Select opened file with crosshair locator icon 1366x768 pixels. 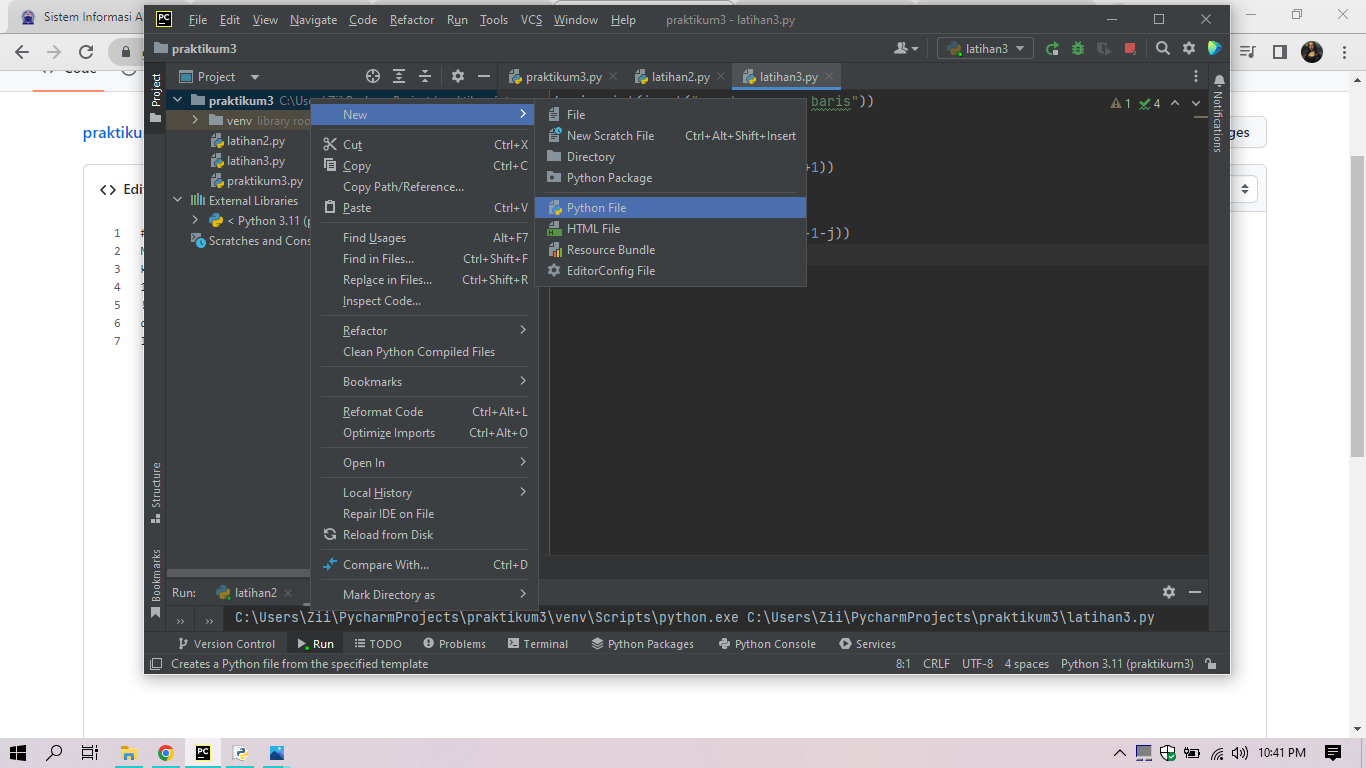(373, 76)
